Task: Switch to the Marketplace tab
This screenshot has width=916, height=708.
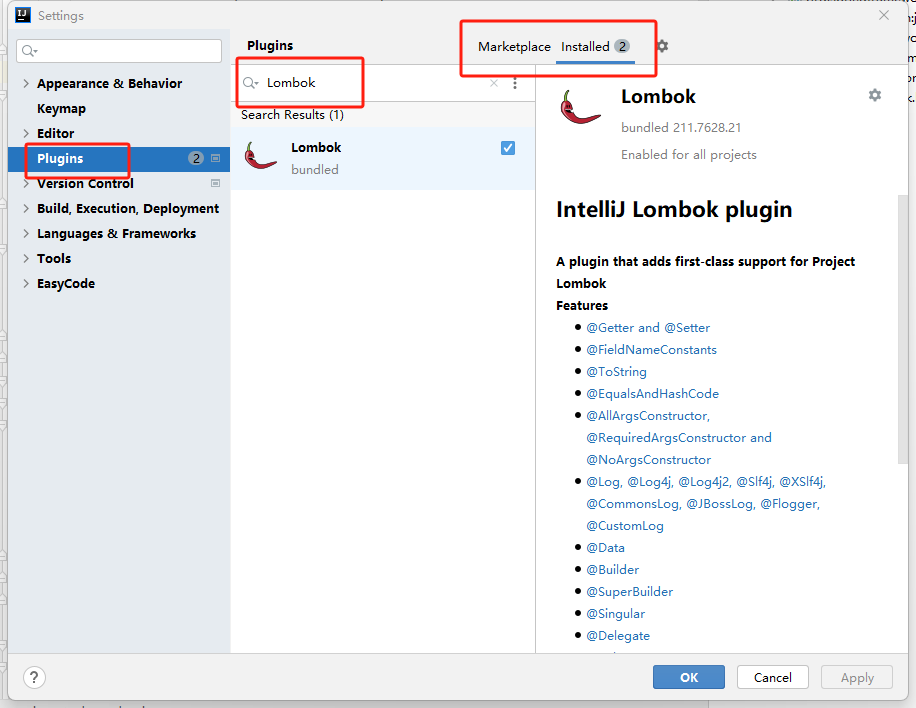Action: point(514,47)
